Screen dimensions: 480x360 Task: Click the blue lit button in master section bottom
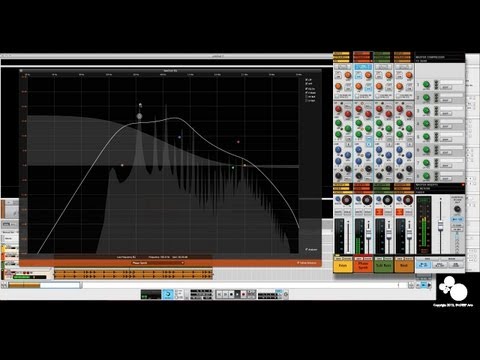click(424, 265)
